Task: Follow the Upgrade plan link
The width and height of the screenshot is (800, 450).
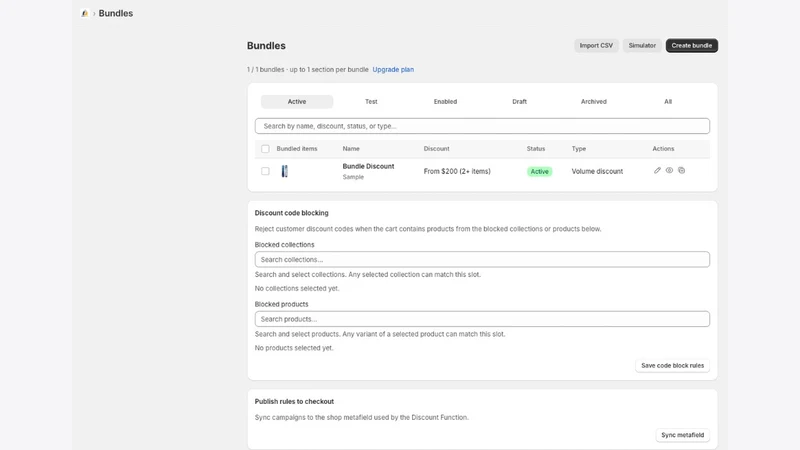Action: tap(393, 69)
